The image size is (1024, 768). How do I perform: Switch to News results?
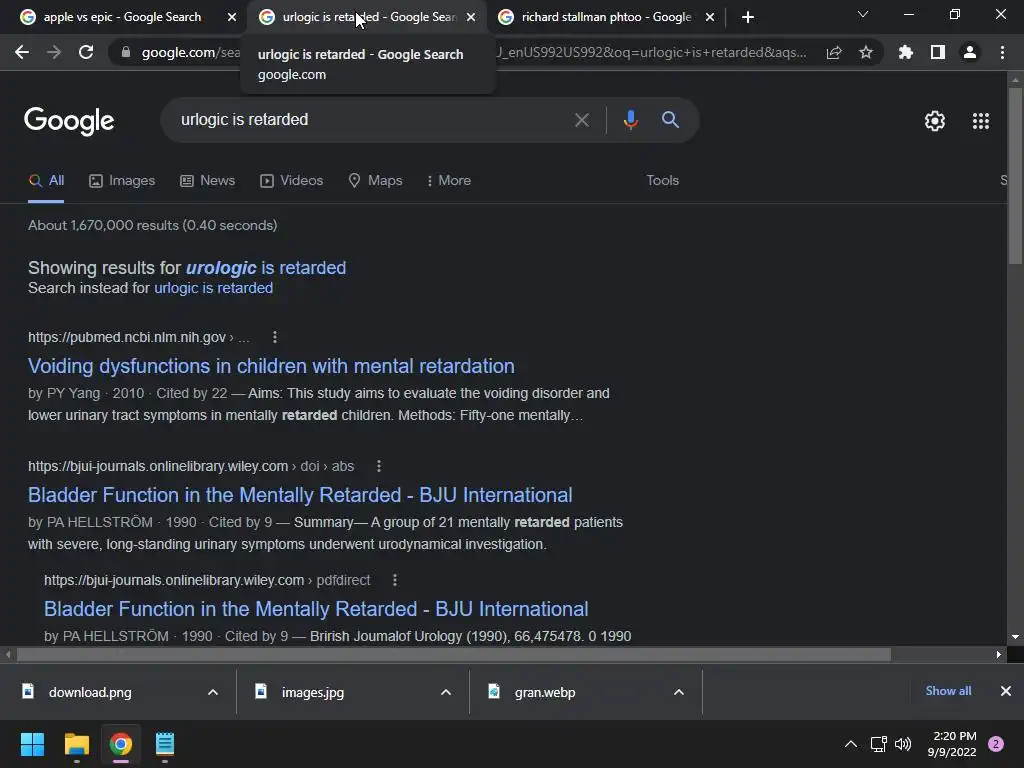208,181
